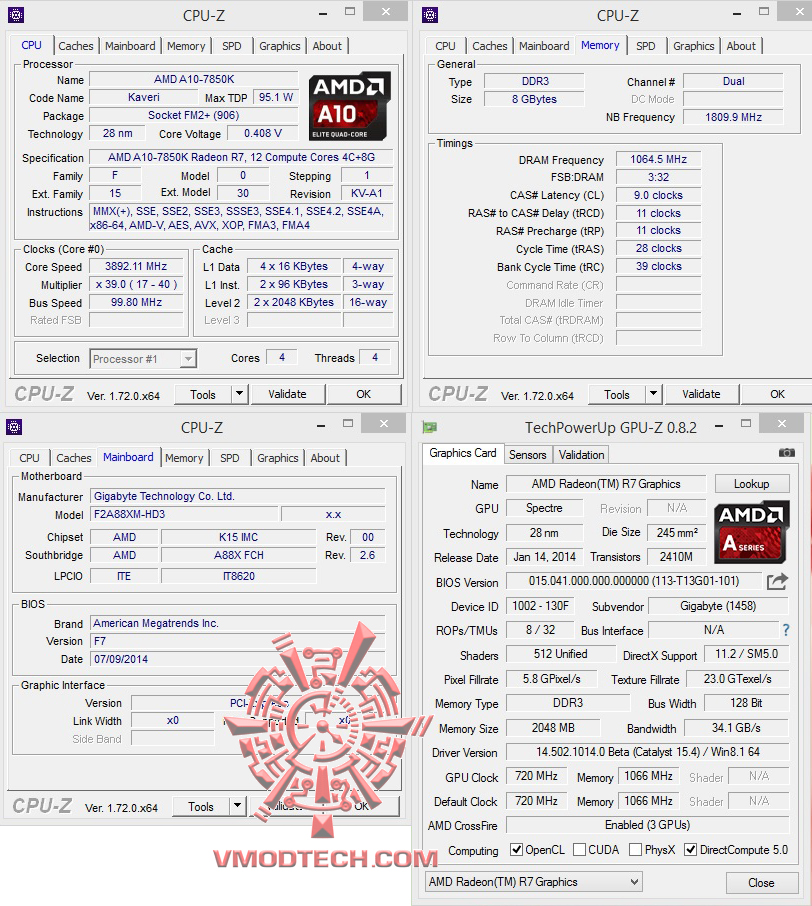Click the CPU-Z app icon in Mainboard window title bar

[14, 427]
